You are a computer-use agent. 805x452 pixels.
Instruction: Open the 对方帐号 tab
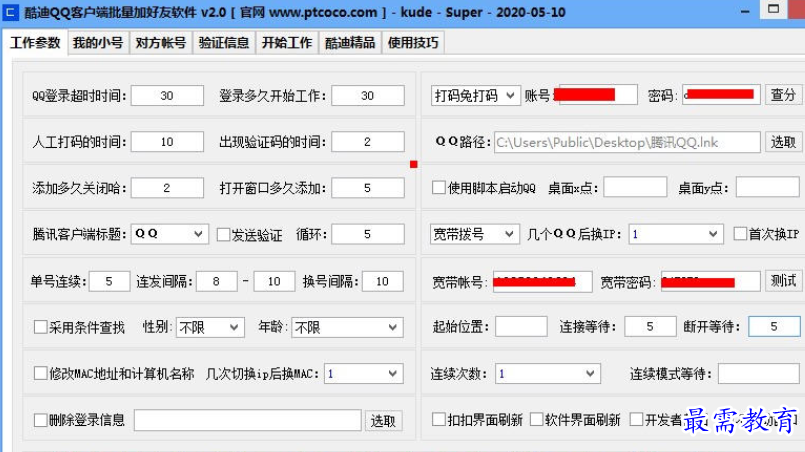click(161, 43)
